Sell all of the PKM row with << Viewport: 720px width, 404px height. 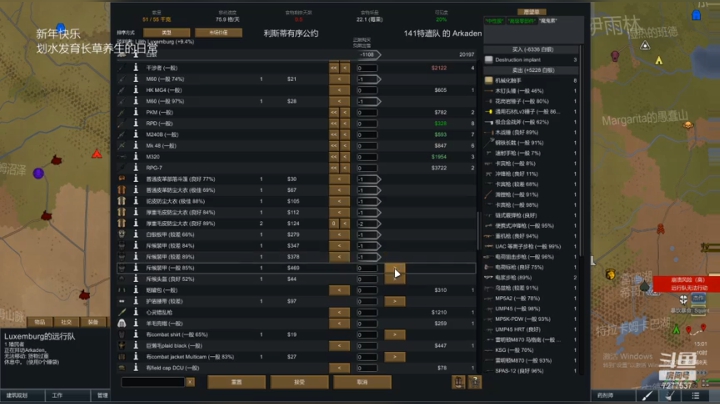(334, 112)
